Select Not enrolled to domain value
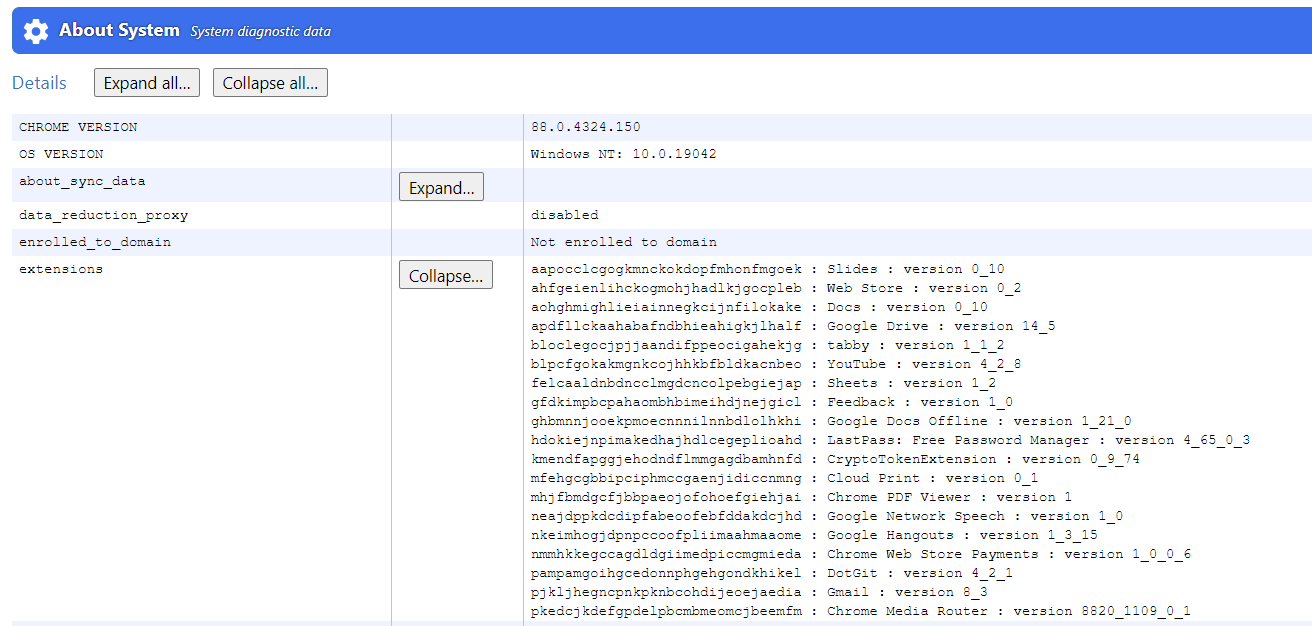Screen dimensions: 1312x626 [x=624, y=242]
